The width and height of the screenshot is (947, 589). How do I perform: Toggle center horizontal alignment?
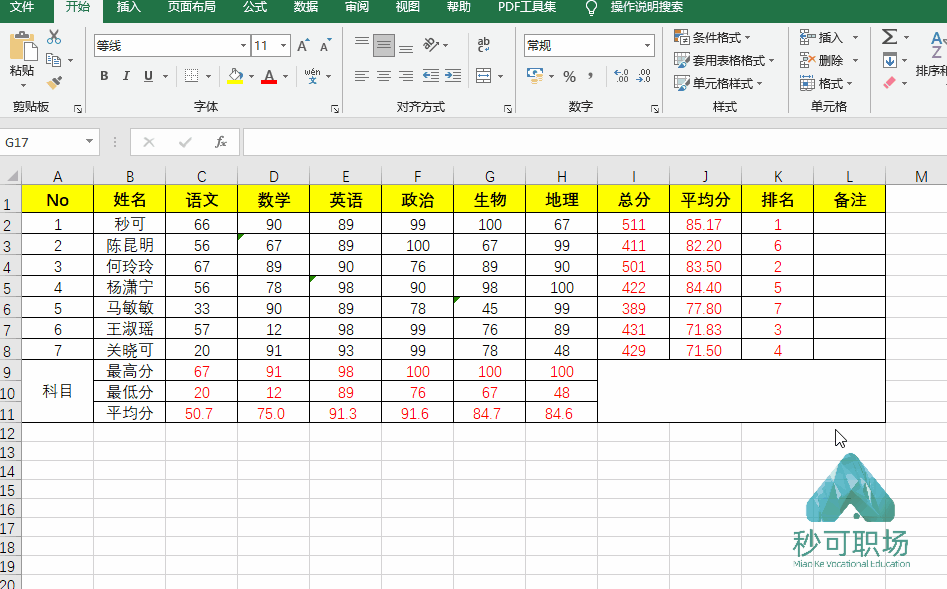[x=384, y=76]
